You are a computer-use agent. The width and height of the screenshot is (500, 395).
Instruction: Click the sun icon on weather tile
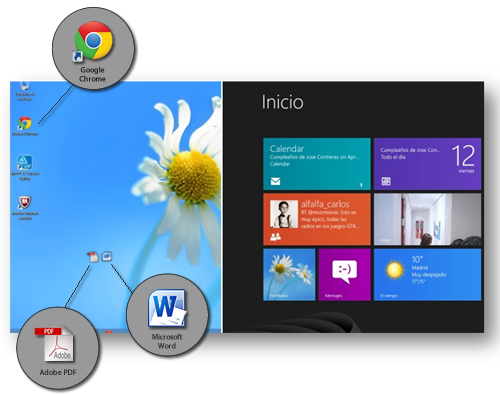[x=395, y=270]
